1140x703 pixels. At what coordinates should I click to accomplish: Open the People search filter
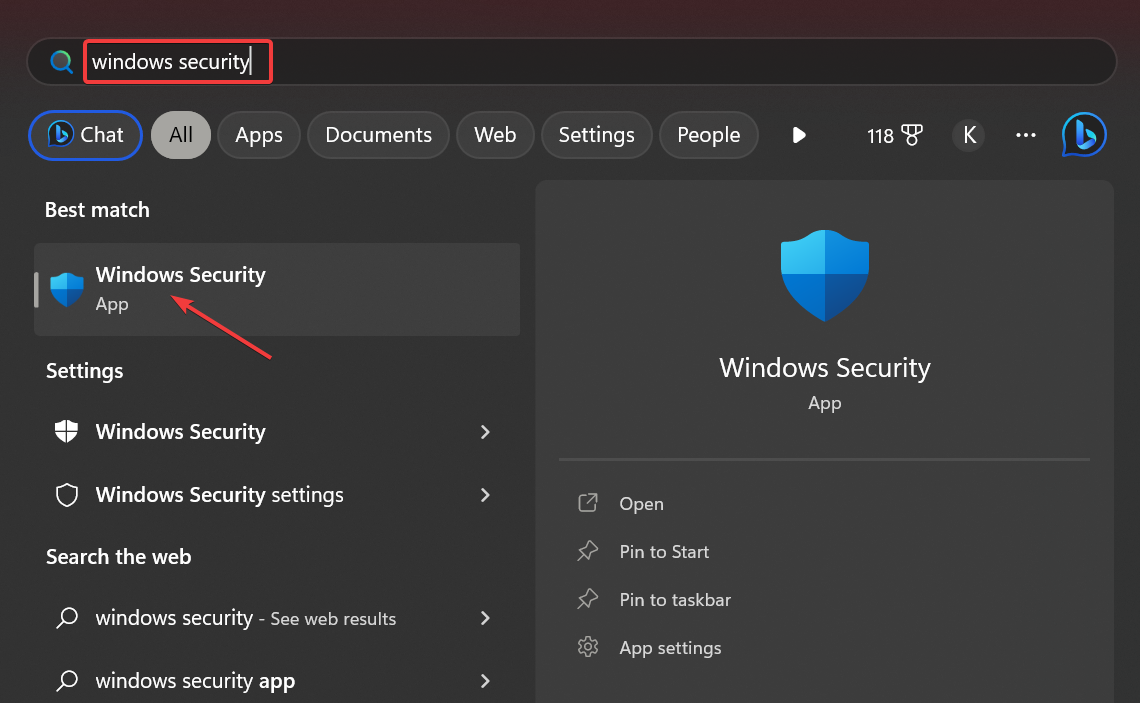point(709,134)
